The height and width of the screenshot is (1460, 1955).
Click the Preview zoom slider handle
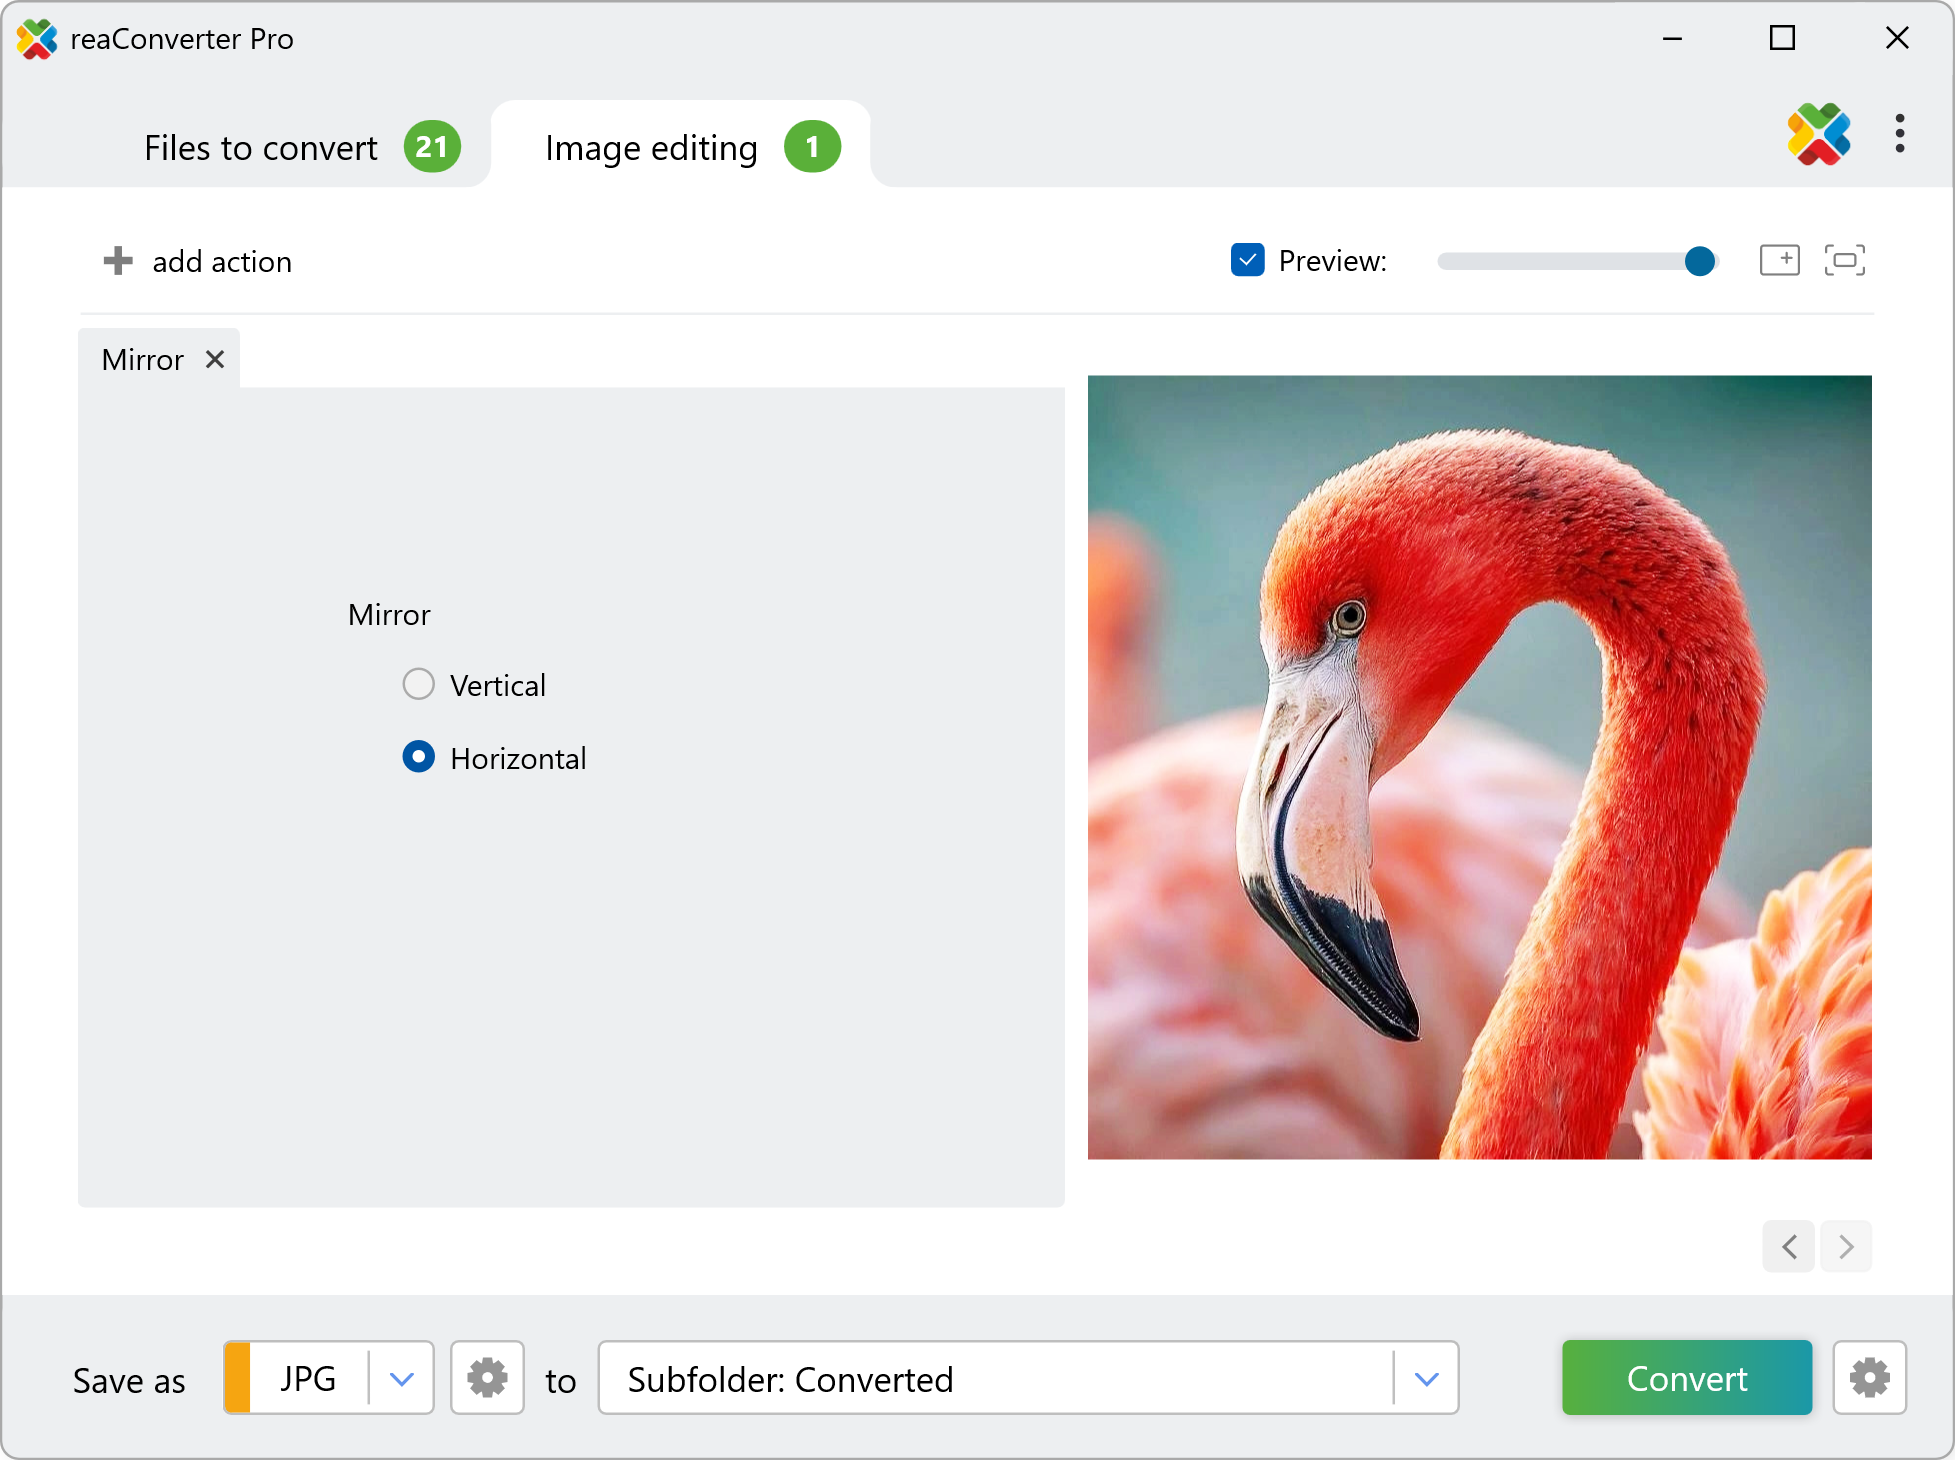1699,261
